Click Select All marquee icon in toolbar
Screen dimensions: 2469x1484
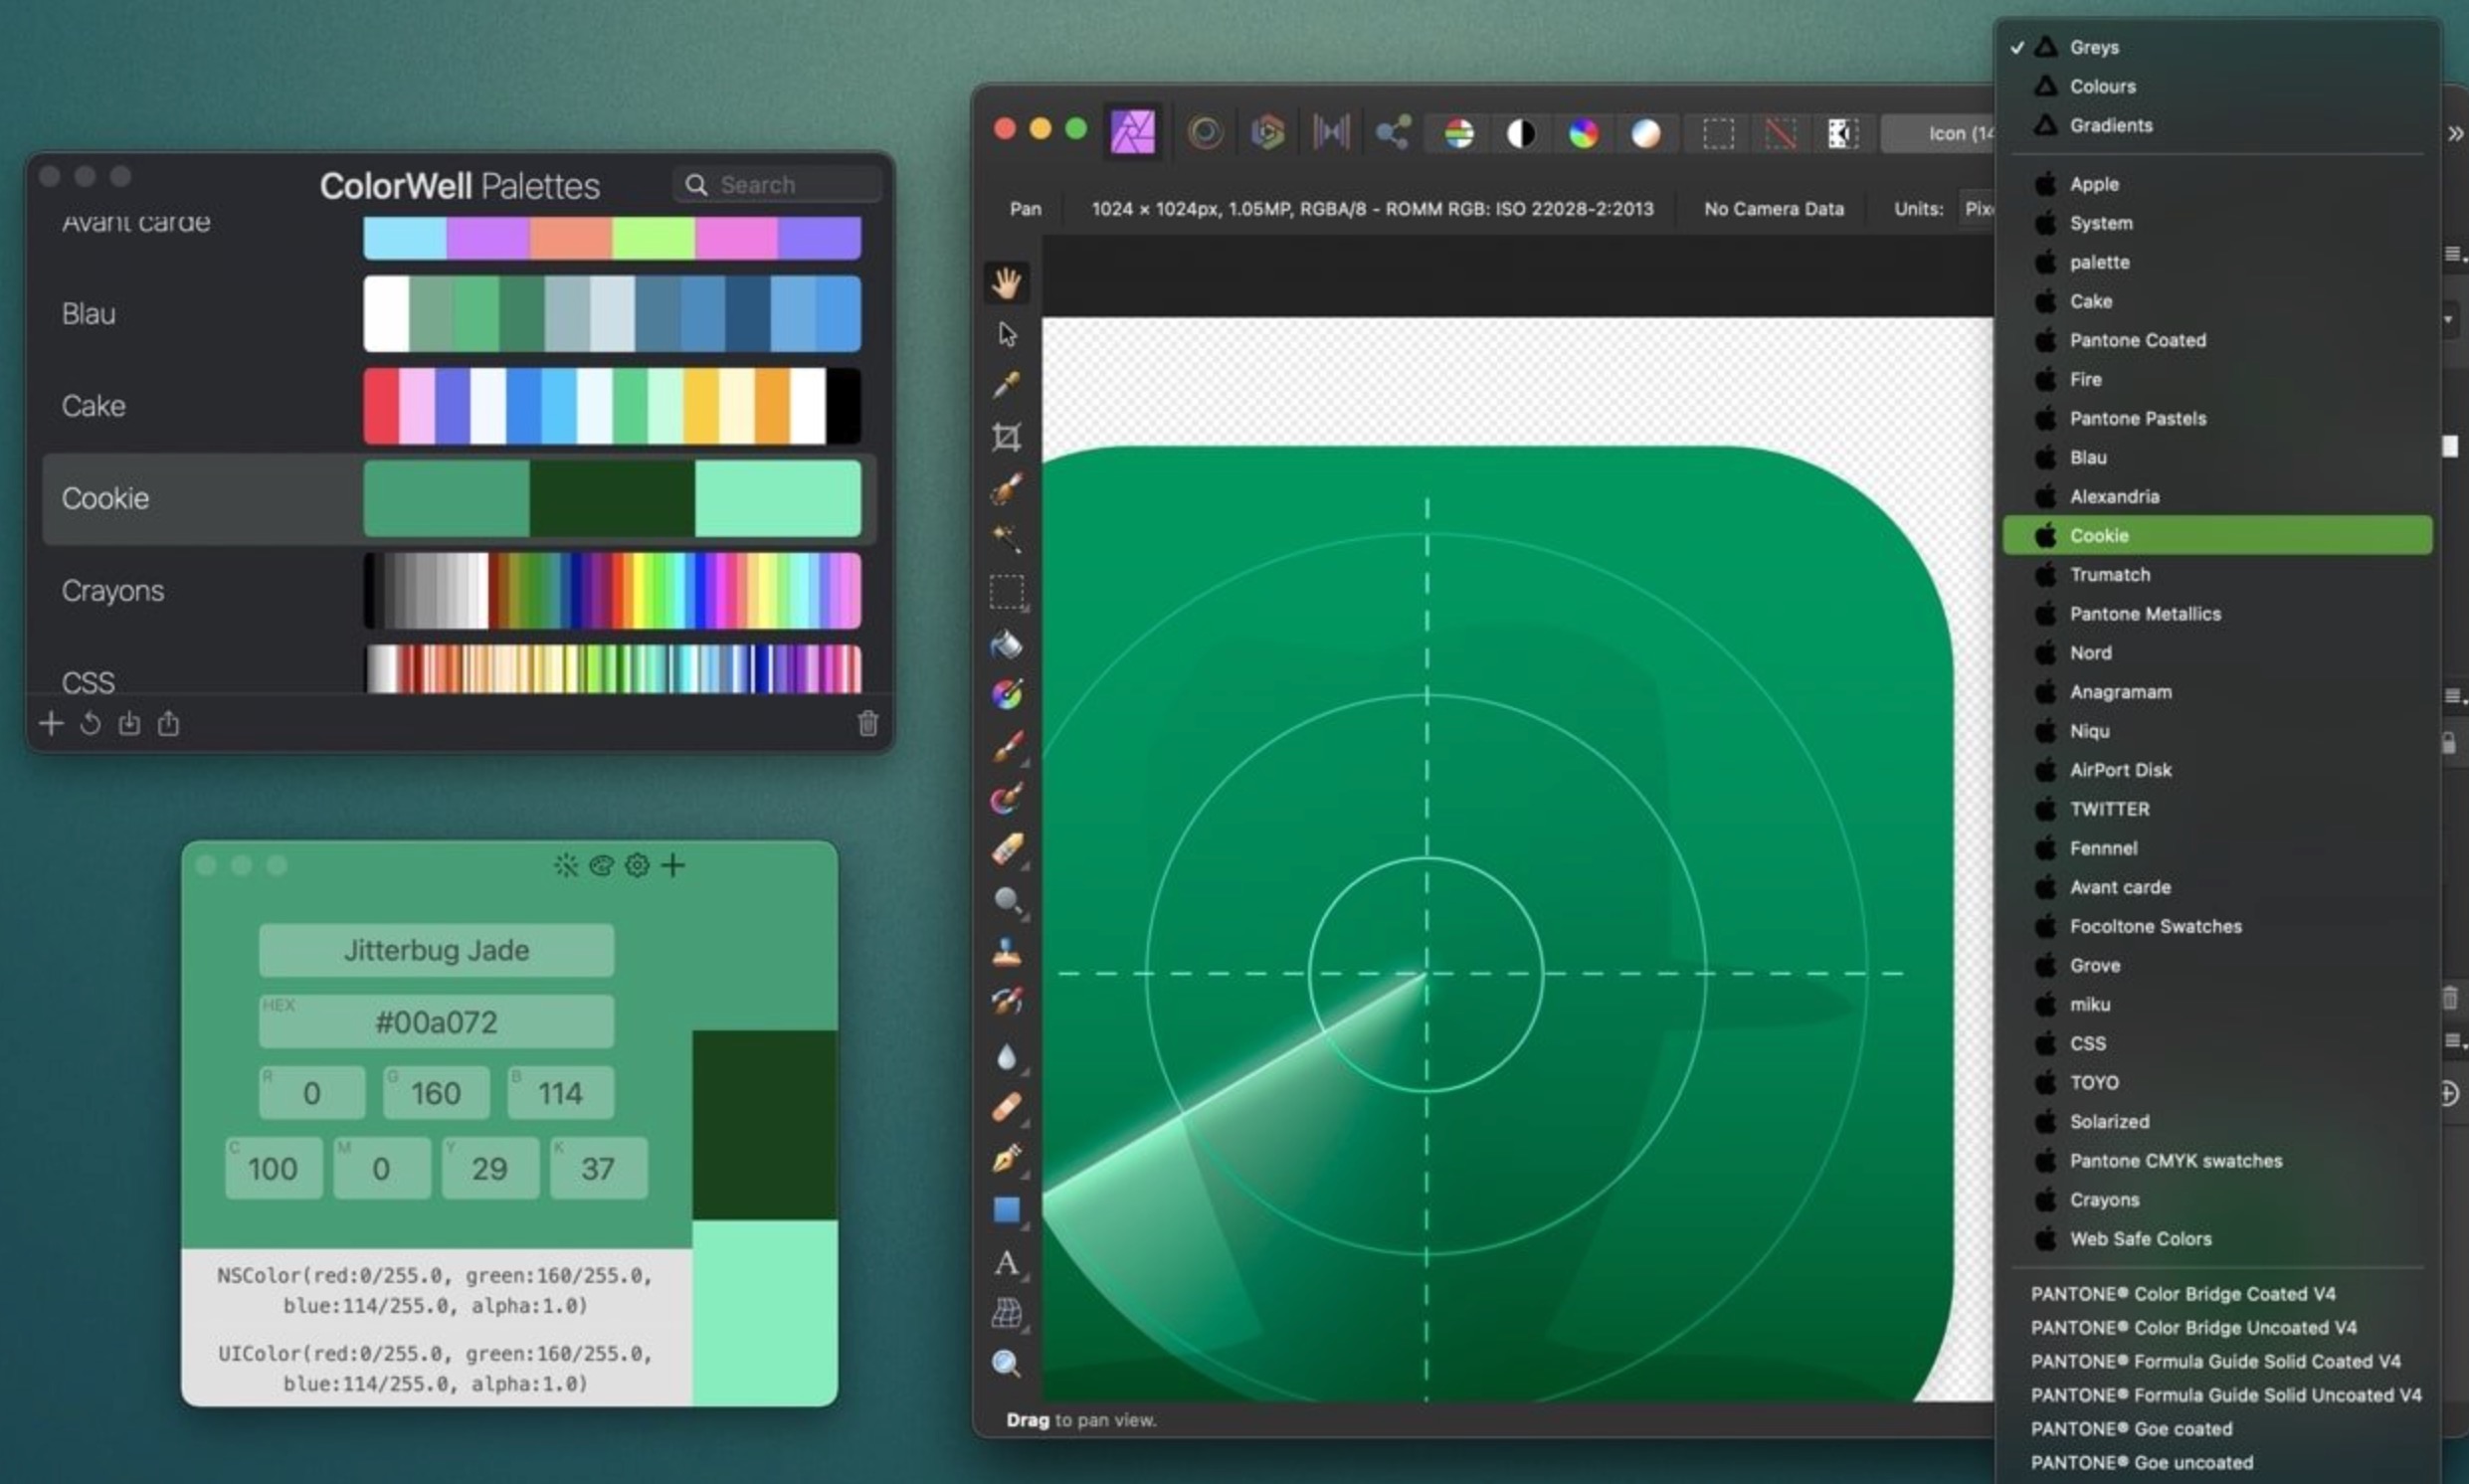[x=1718, y=133]
